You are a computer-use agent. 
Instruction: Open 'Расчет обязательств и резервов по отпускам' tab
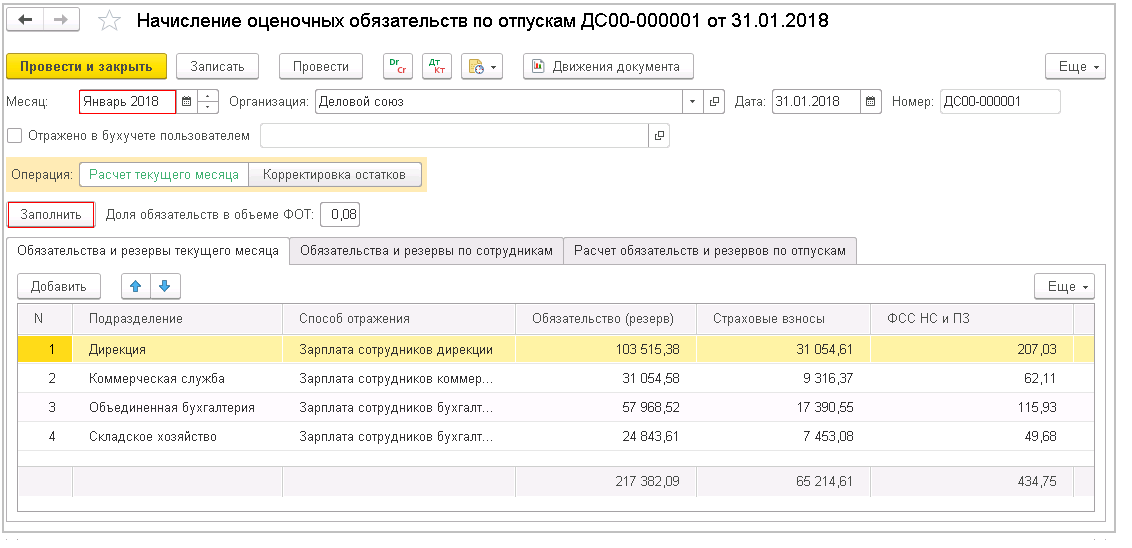[710, 251]
